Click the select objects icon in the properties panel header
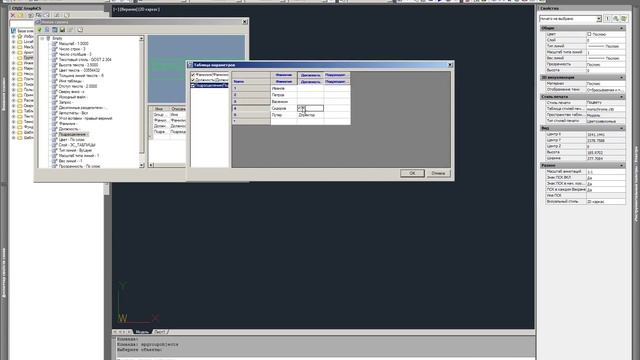The image size is (640, 360). pos(616,19)
